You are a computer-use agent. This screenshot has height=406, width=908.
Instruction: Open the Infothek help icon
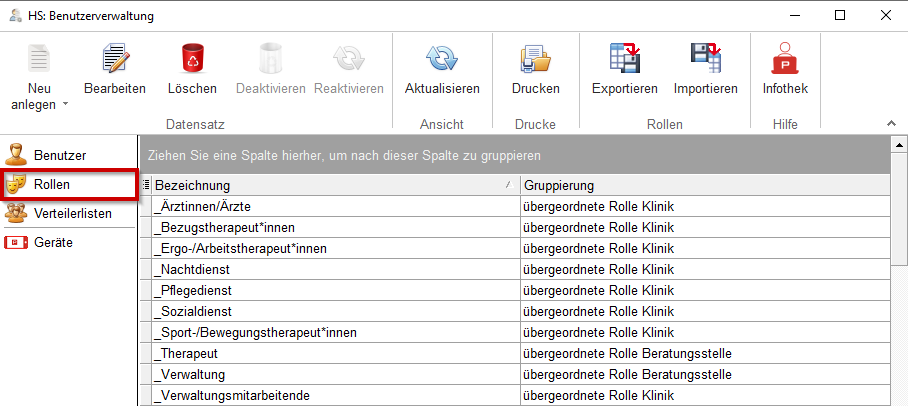tap(785, 60)
